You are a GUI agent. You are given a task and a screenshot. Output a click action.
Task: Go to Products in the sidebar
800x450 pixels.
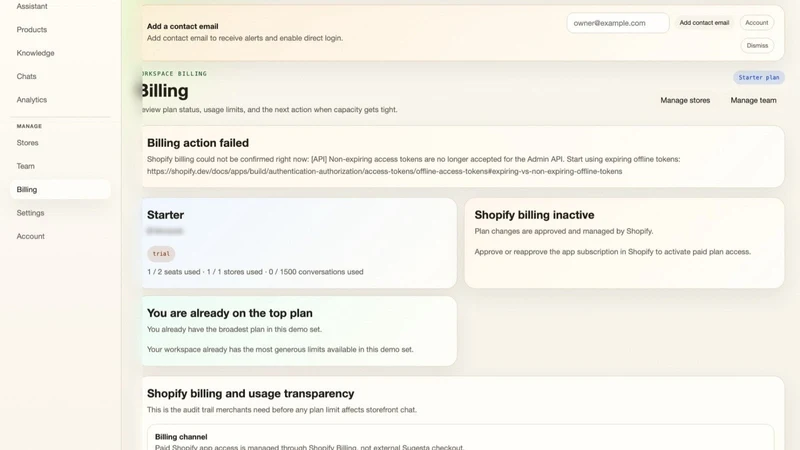32,30
